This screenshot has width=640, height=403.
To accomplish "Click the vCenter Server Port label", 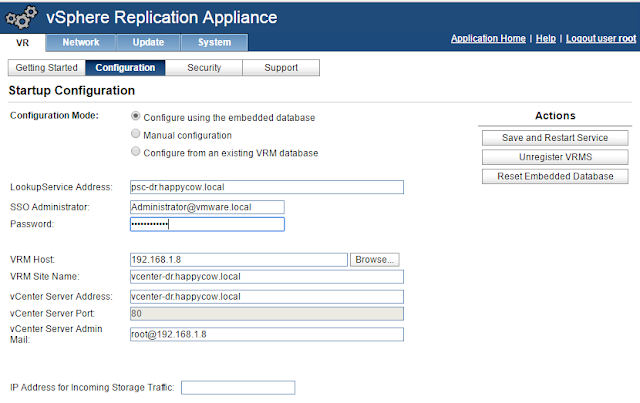I will (x=52, y=314).
